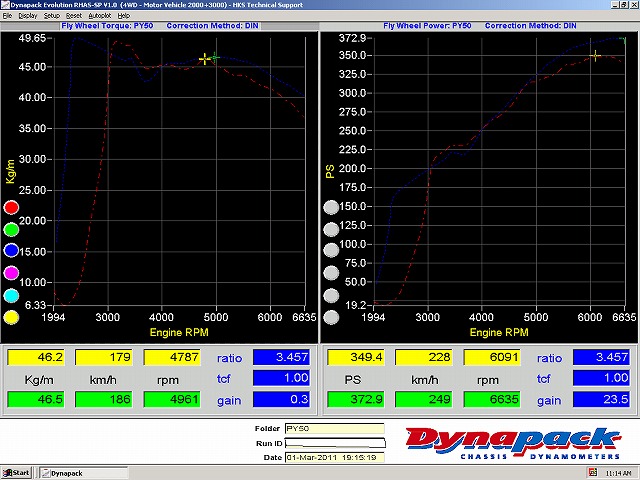This screenshot has width=640, height=480.
Task: Click the yellow speed value 179
Action: click(103, 357)
